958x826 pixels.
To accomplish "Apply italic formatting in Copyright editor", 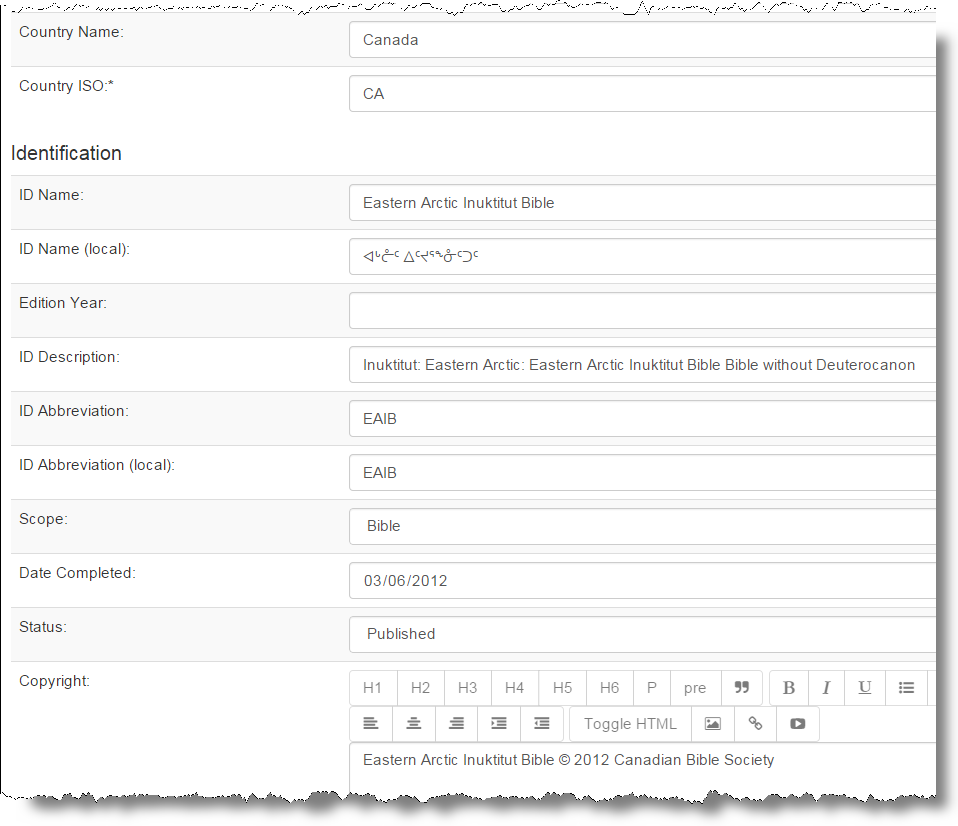I will (x=826, y=688).
